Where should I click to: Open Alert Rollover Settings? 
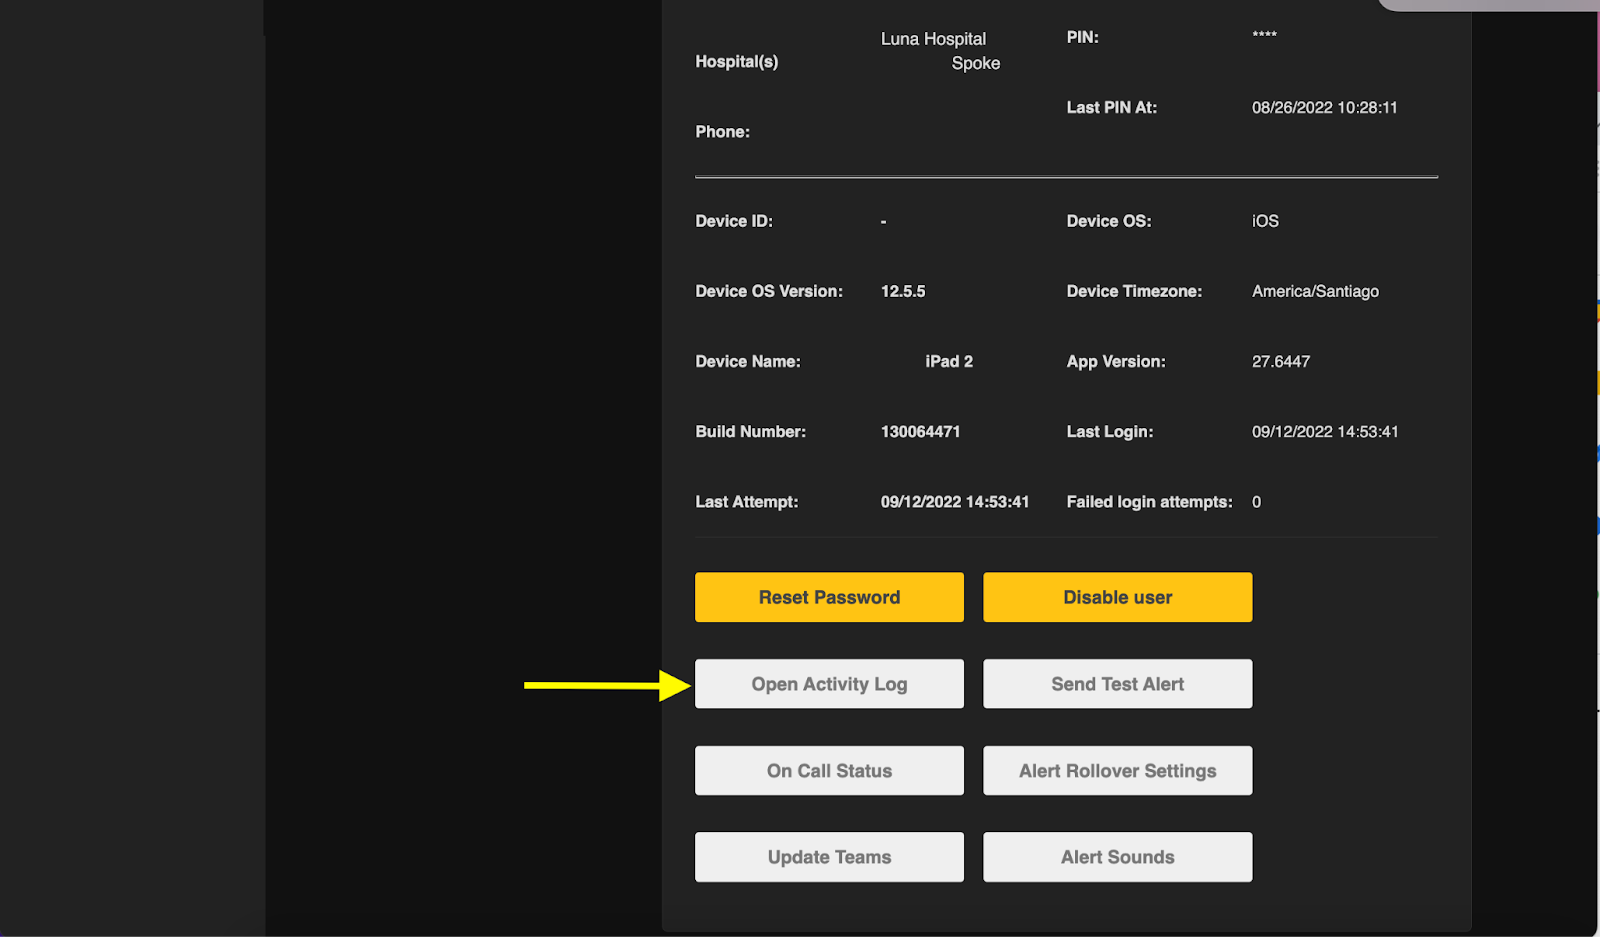point(1117,771)
